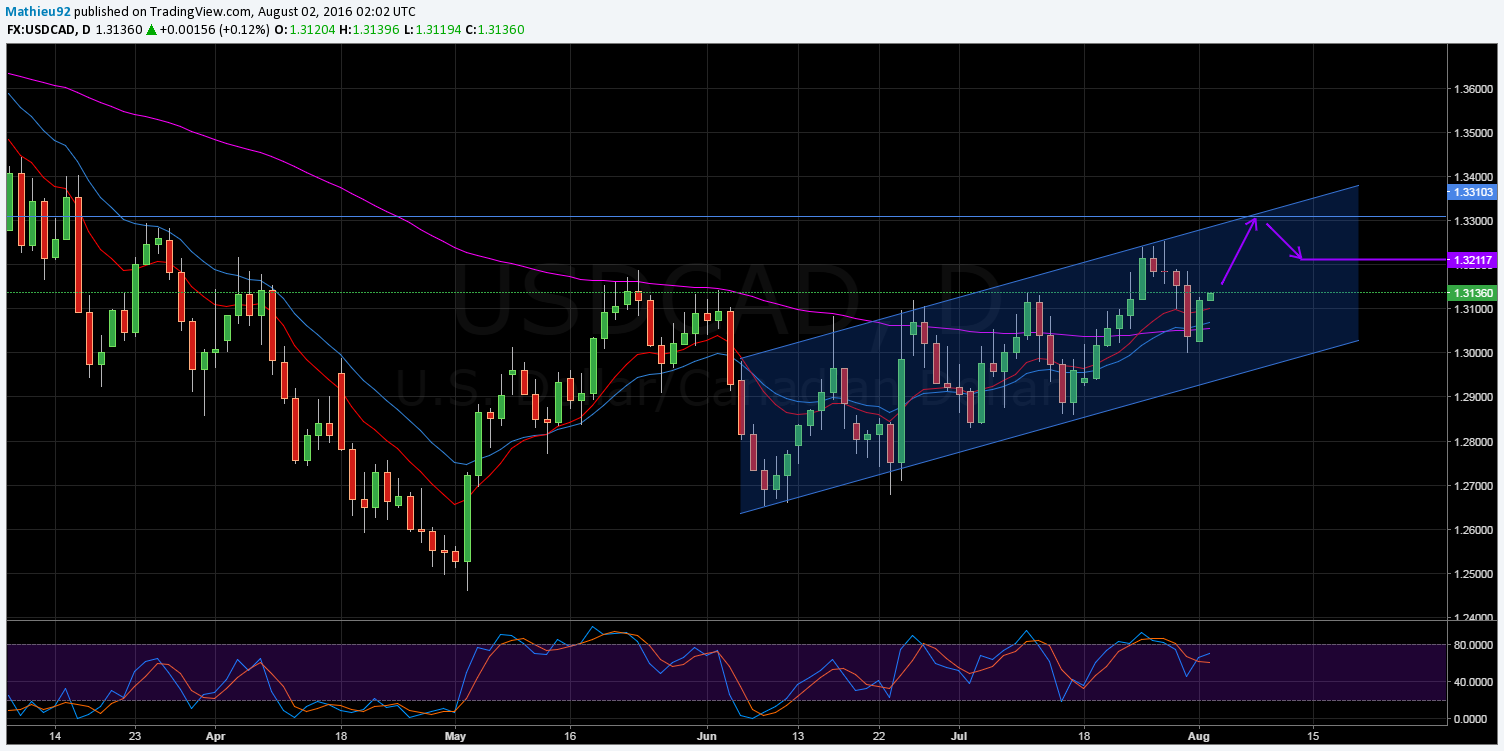Click the 1.25000 price axis value
This screenshot has width=1504, height=751.
(x=1474, y=574)
